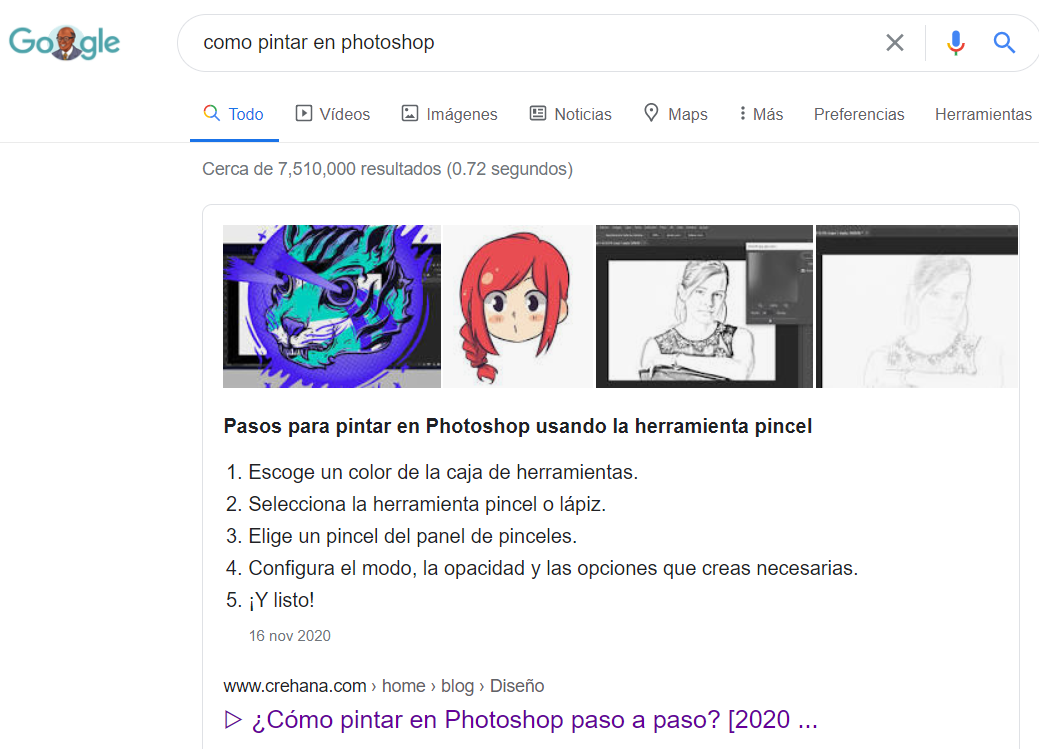1050x749 pixels.
Task: Open the Preferencias dropdown
Action: pyautogui.click(x=858, y=114)
